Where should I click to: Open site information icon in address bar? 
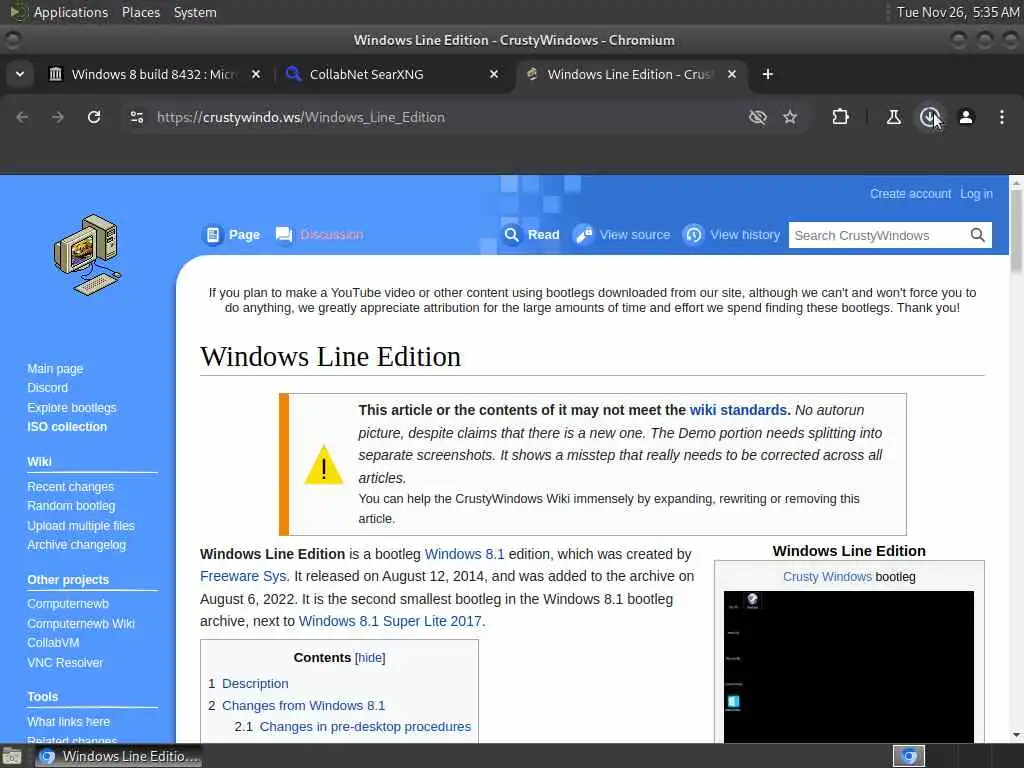pyautogui.click(x=136, y=117)
